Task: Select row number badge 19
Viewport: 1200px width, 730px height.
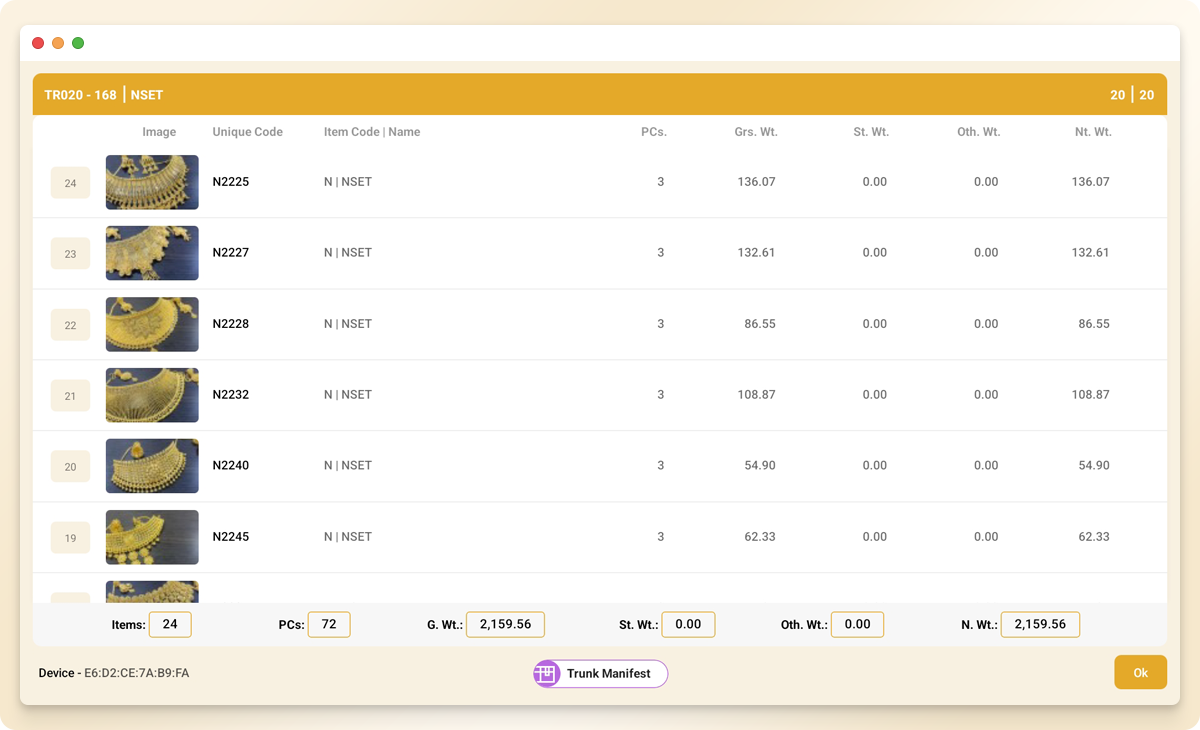Action: 70,538
